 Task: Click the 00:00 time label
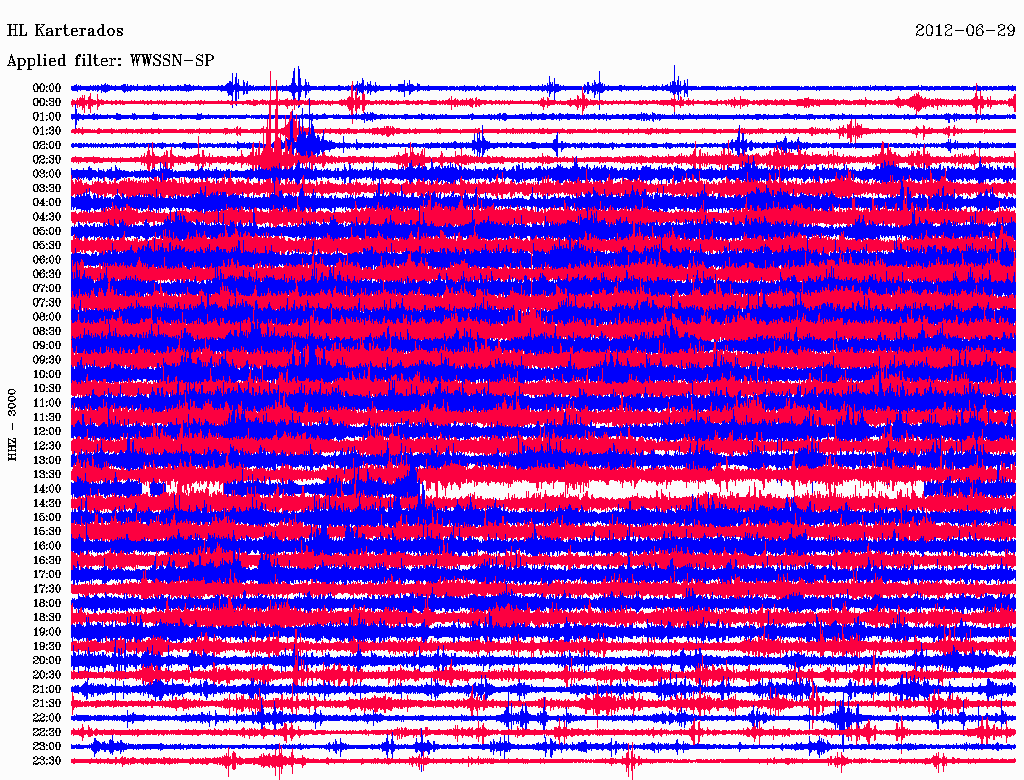(x=47, y=88)
